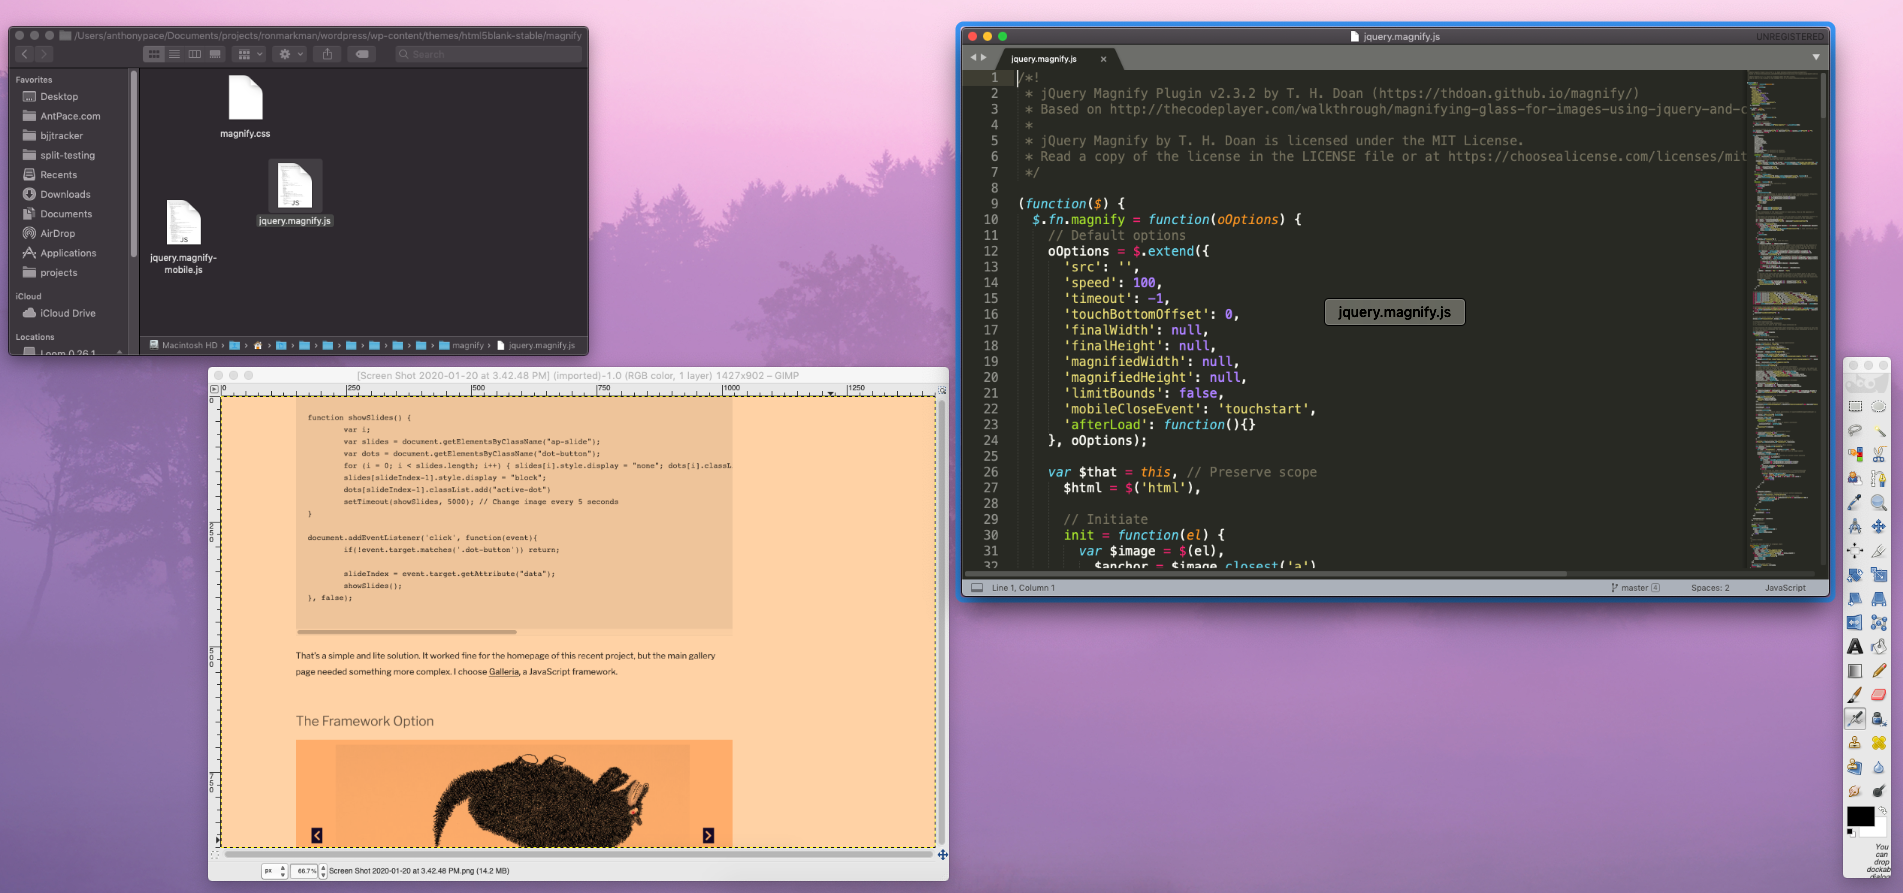Screen dimensions: 1903x893
Task: Open AirDrop in Finder sidebar
Action: (57, 233)
